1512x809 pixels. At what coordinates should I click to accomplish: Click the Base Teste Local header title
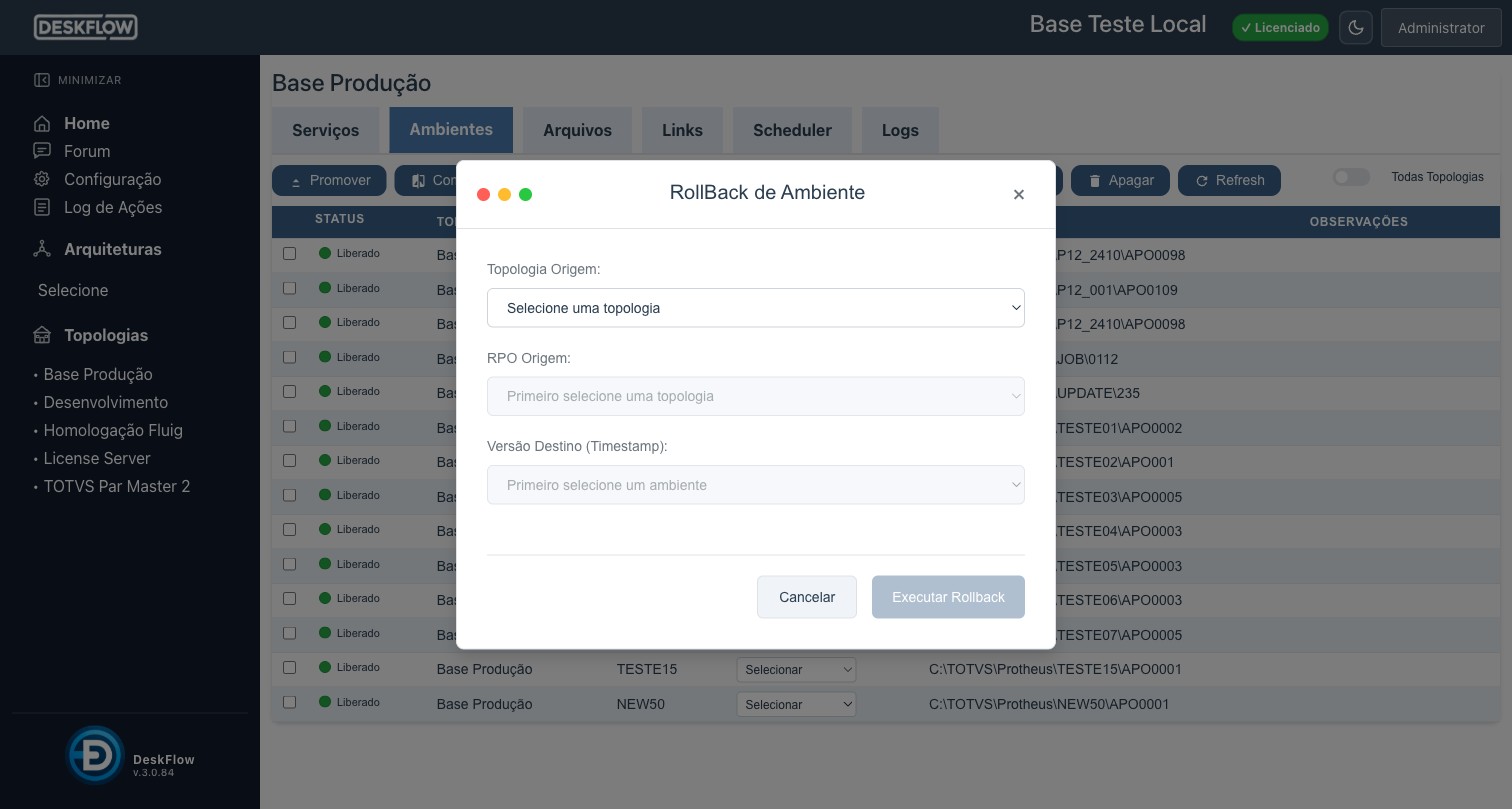1118,24
